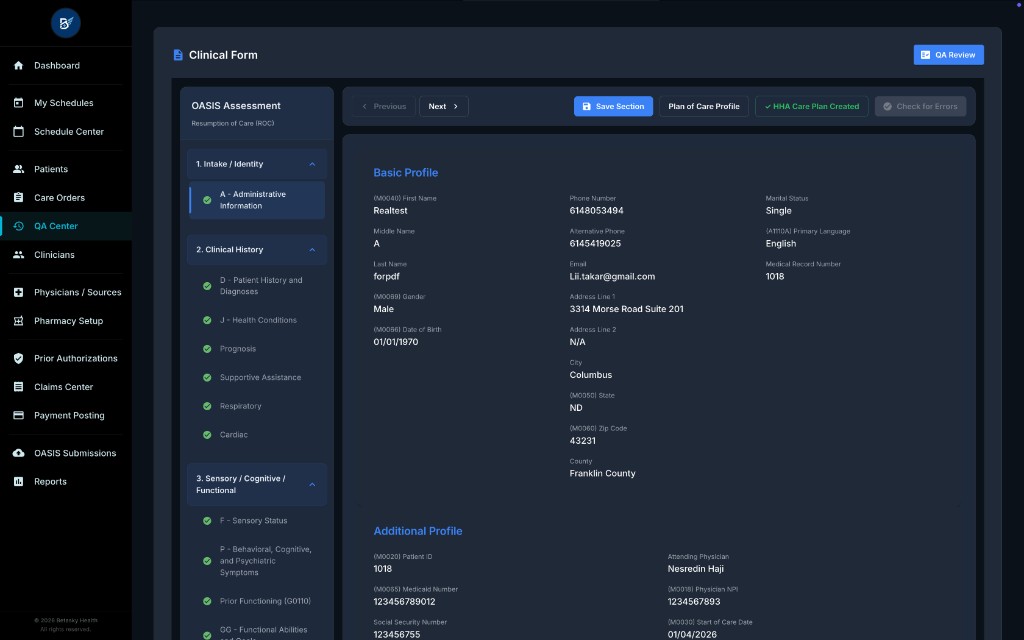This screenshot has width=1024, height=640.
Task: Click Medicaid number 123456789012
Action: pos(404,601)
